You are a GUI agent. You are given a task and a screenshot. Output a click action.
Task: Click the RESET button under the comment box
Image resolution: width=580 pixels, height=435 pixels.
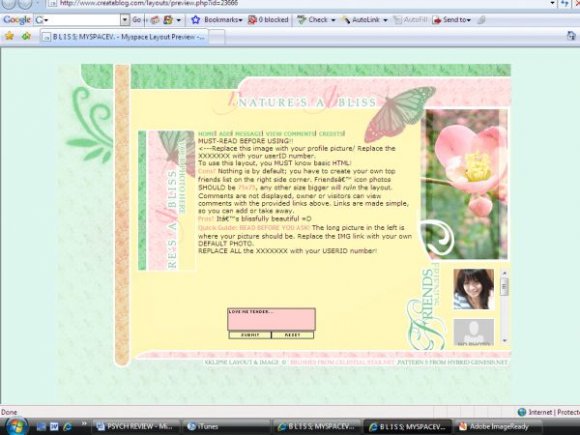tap(292, 335)
